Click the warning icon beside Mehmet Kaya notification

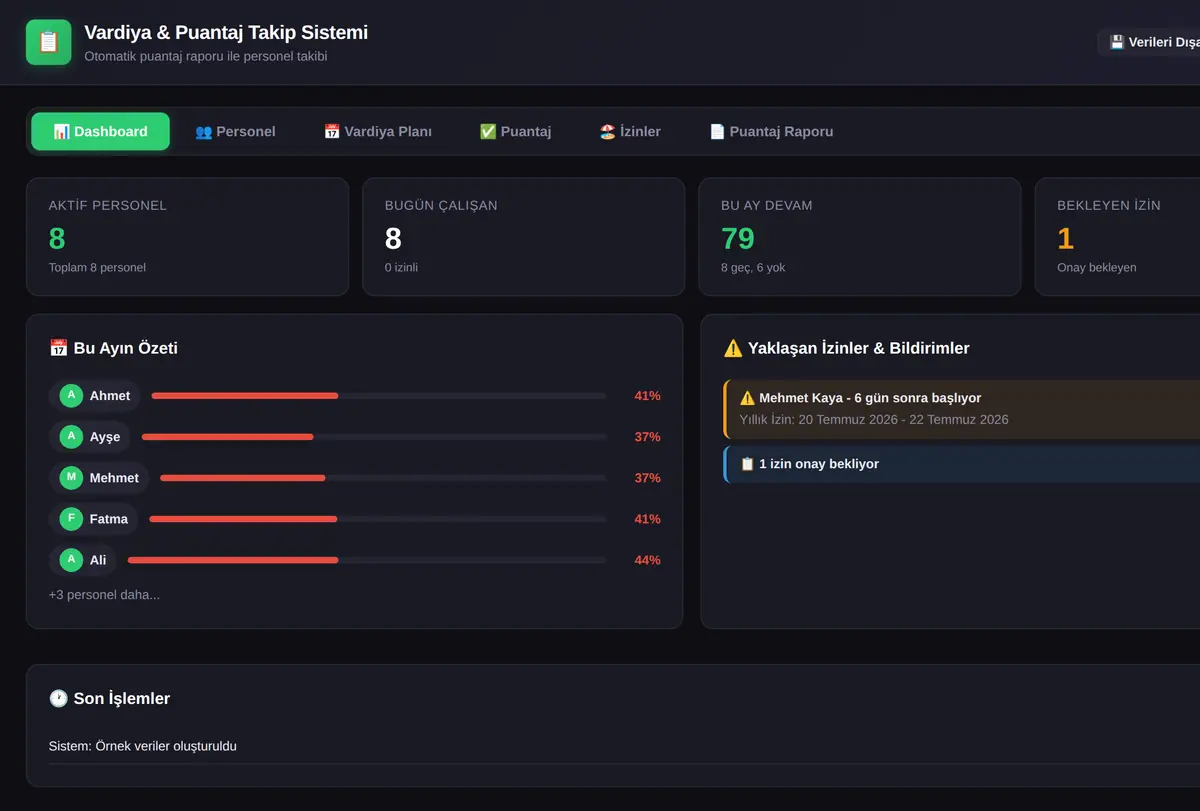coord(747,398)
